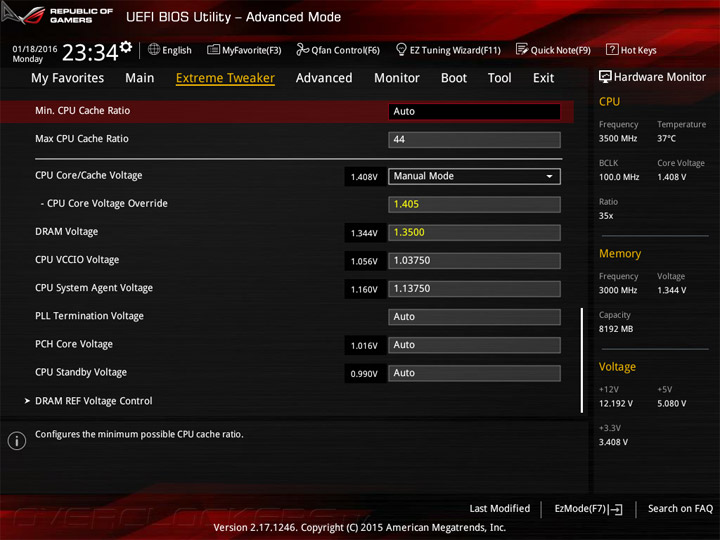This screenshot has width=720, height=540.
Task: Open Quick Note(F9) text button
Action: pos(561,50)
